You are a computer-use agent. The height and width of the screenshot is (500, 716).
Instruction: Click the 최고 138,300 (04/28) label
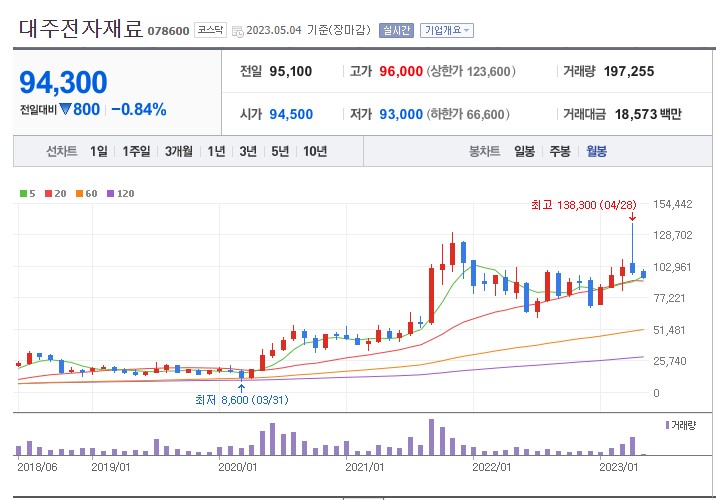tap(584, 205)
